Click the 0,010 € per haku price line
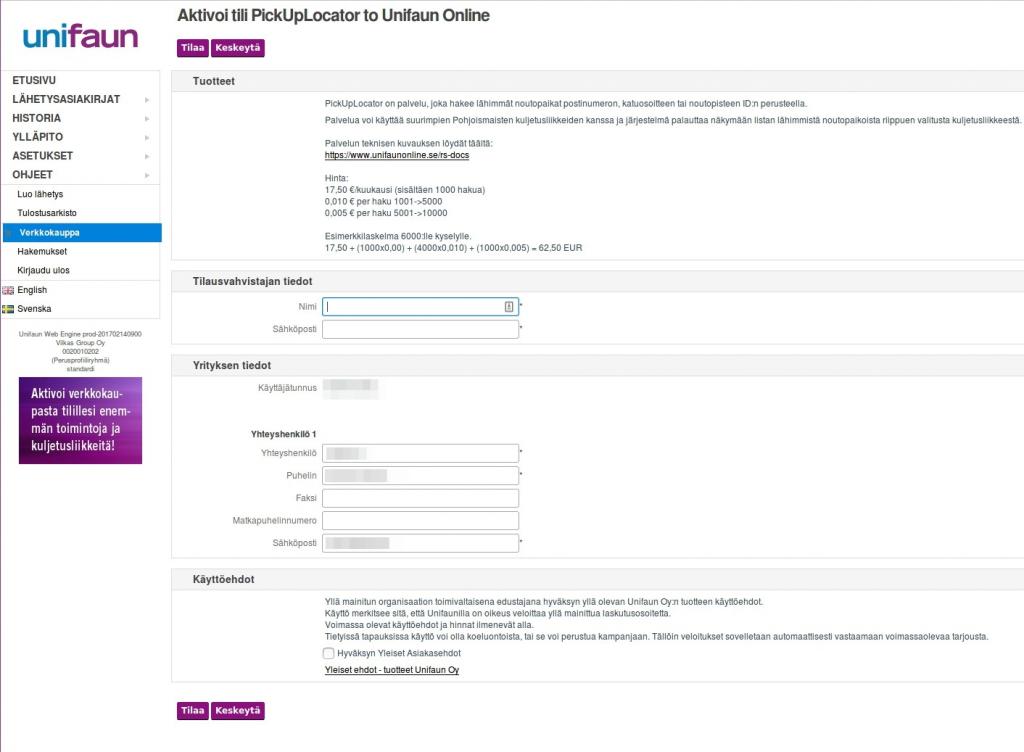 383,202
